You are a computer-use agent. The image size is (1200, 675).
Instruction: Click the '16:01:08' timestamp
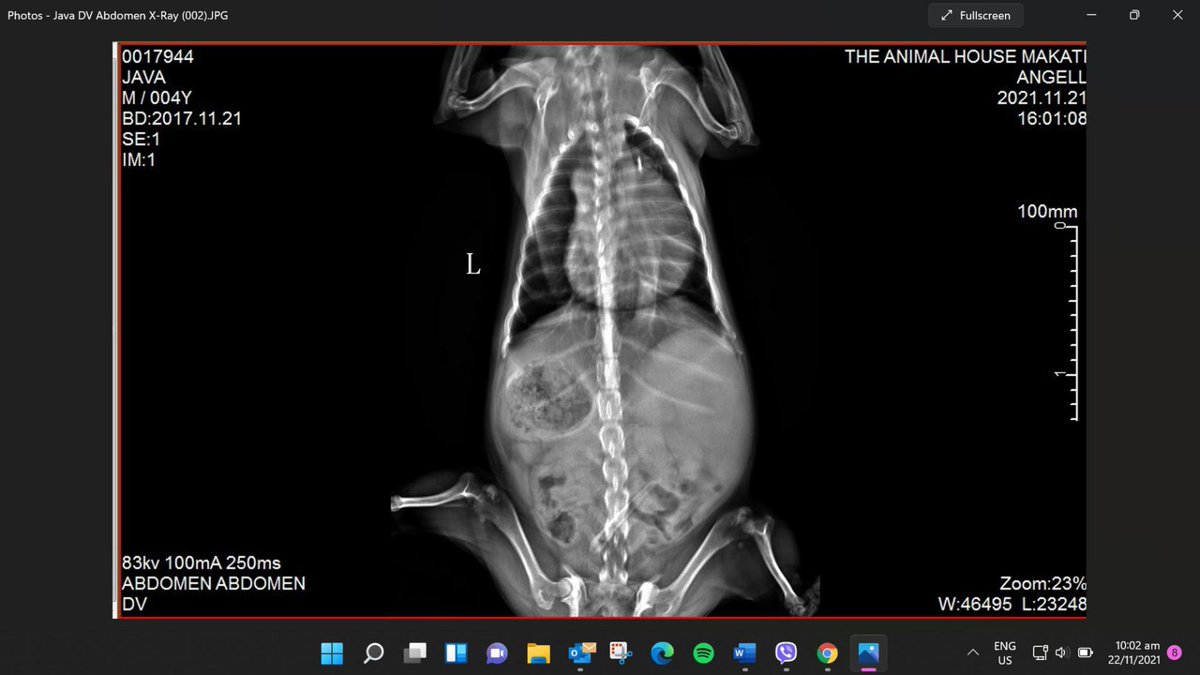pyautogui.click(x=1051, y=118)
